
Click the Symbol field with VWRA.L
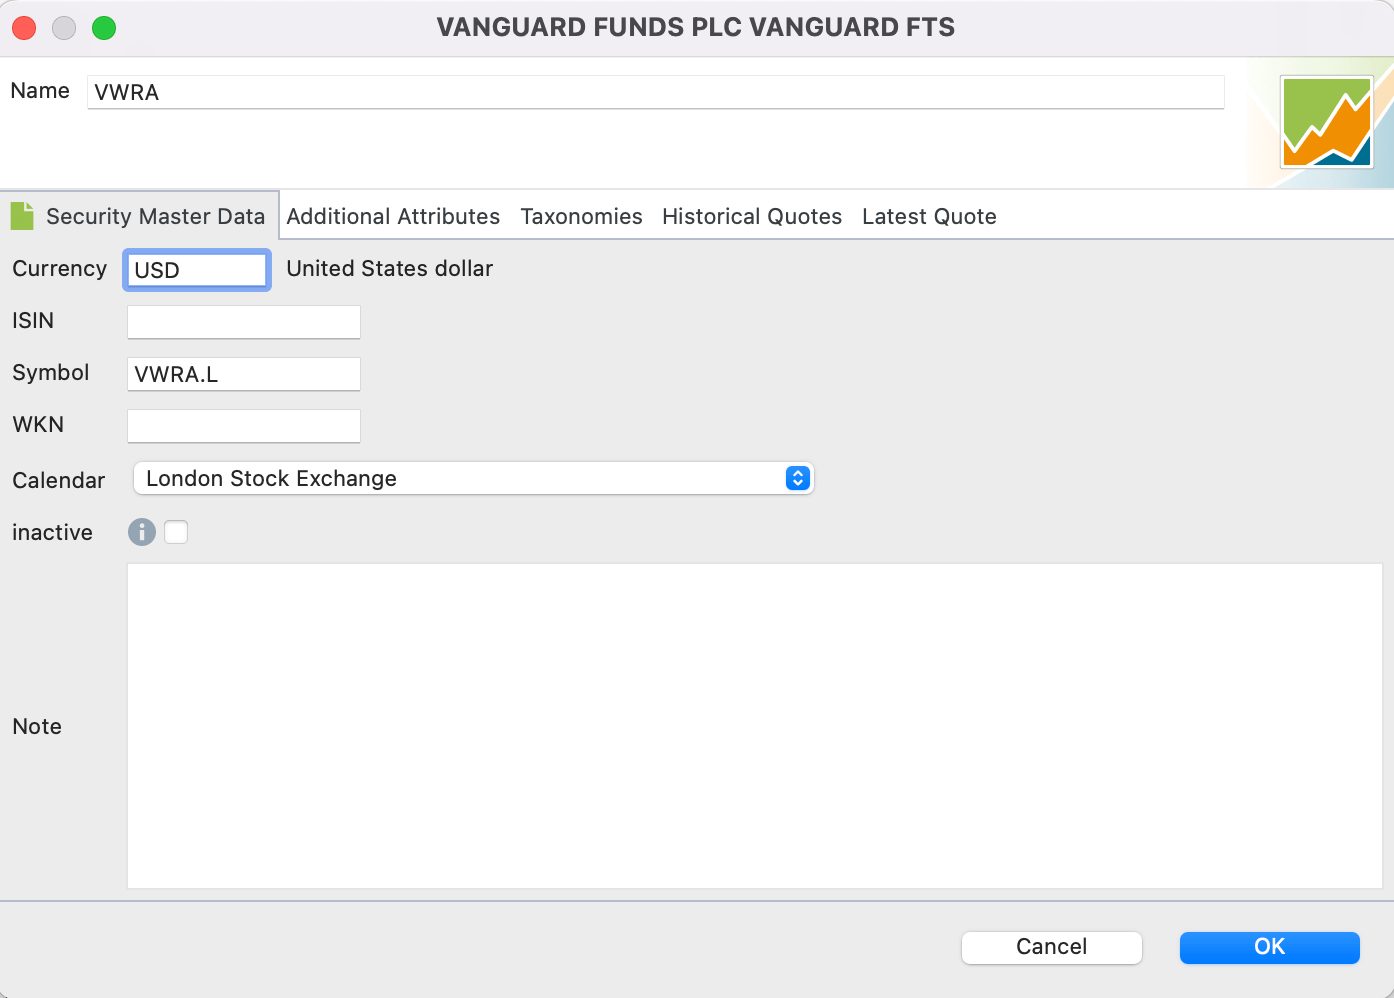[244, 374]
